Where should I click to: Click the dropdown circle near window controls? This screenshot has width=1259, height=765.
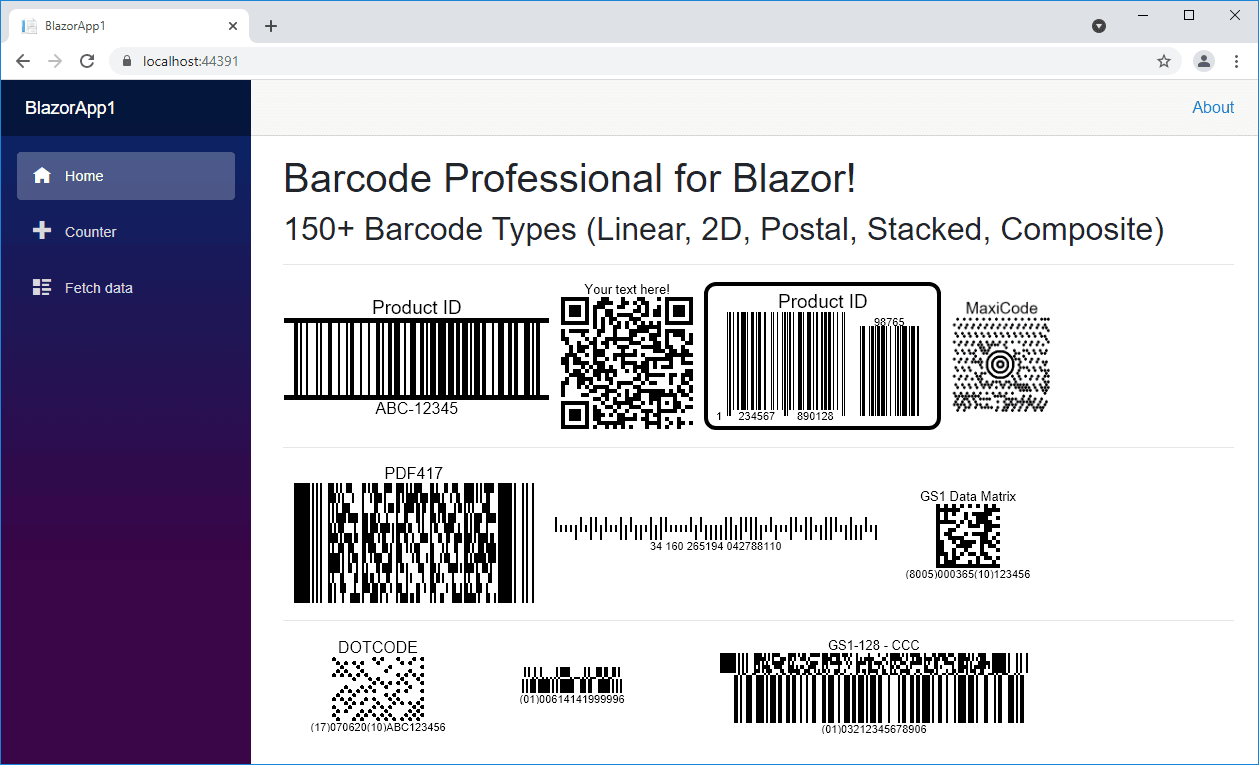click(x=1099, y=26)
